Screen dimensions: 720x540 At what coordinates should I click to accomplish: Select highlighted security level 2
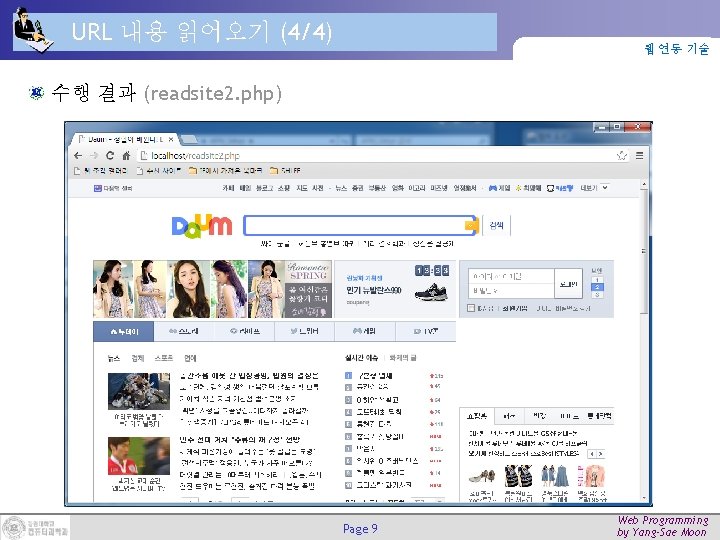pos(597,287)
